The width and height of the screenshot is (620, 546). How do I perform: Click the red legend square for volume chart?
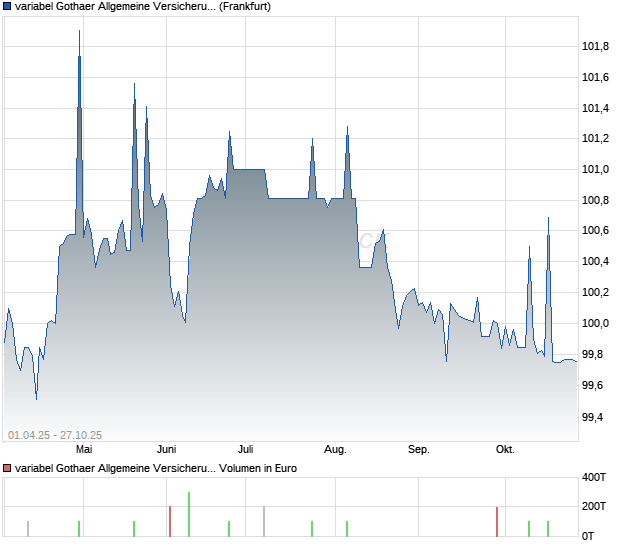click(7, 469)
